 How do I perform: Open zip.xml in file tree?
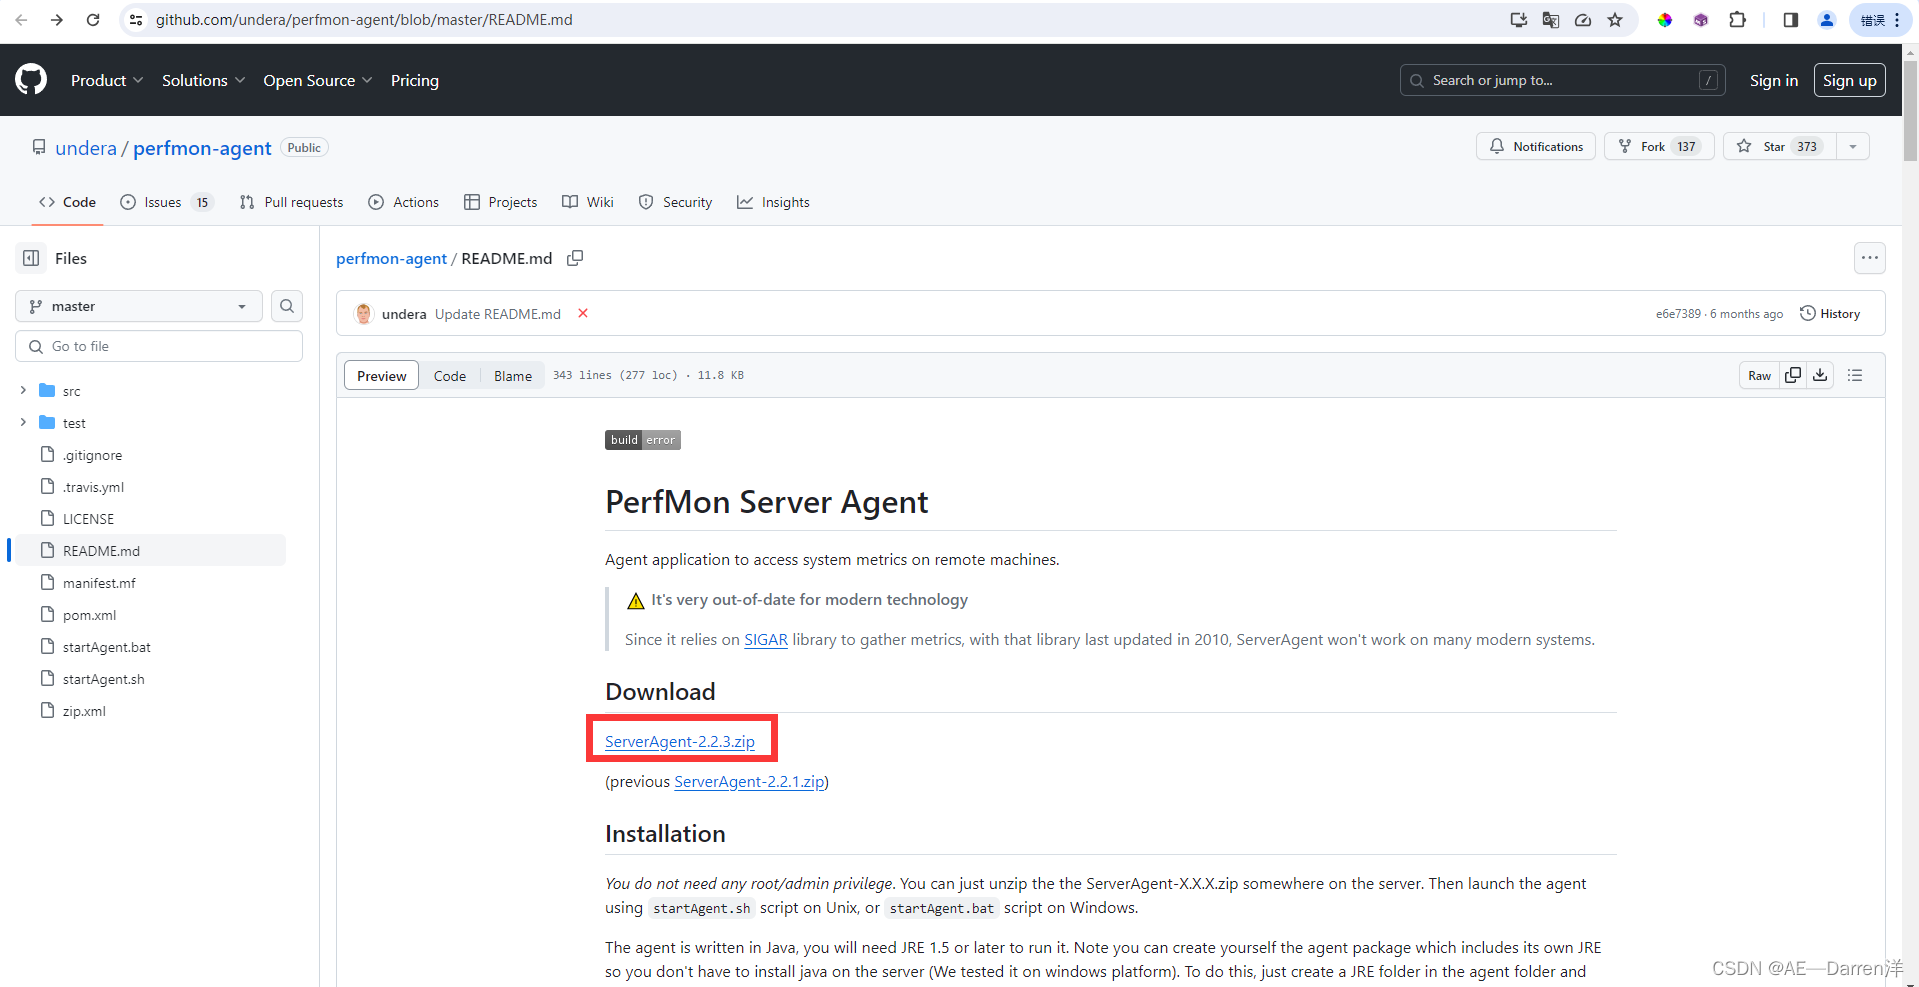coord(84,711)
